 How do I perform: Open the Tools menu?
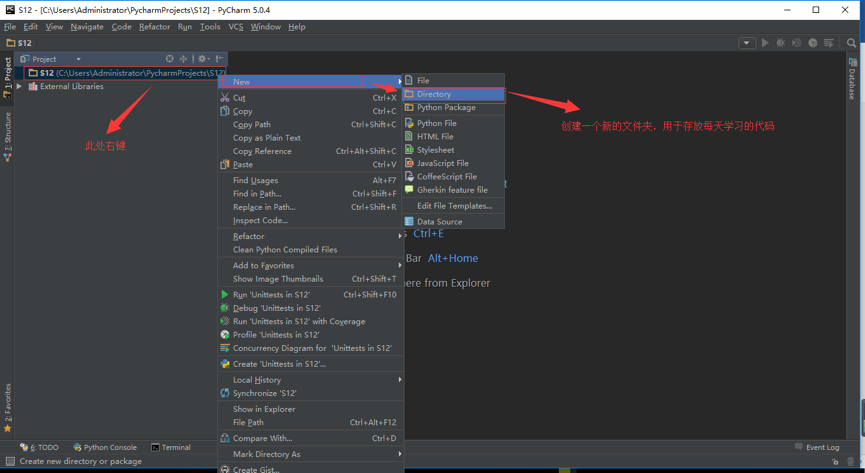(210, 26)
